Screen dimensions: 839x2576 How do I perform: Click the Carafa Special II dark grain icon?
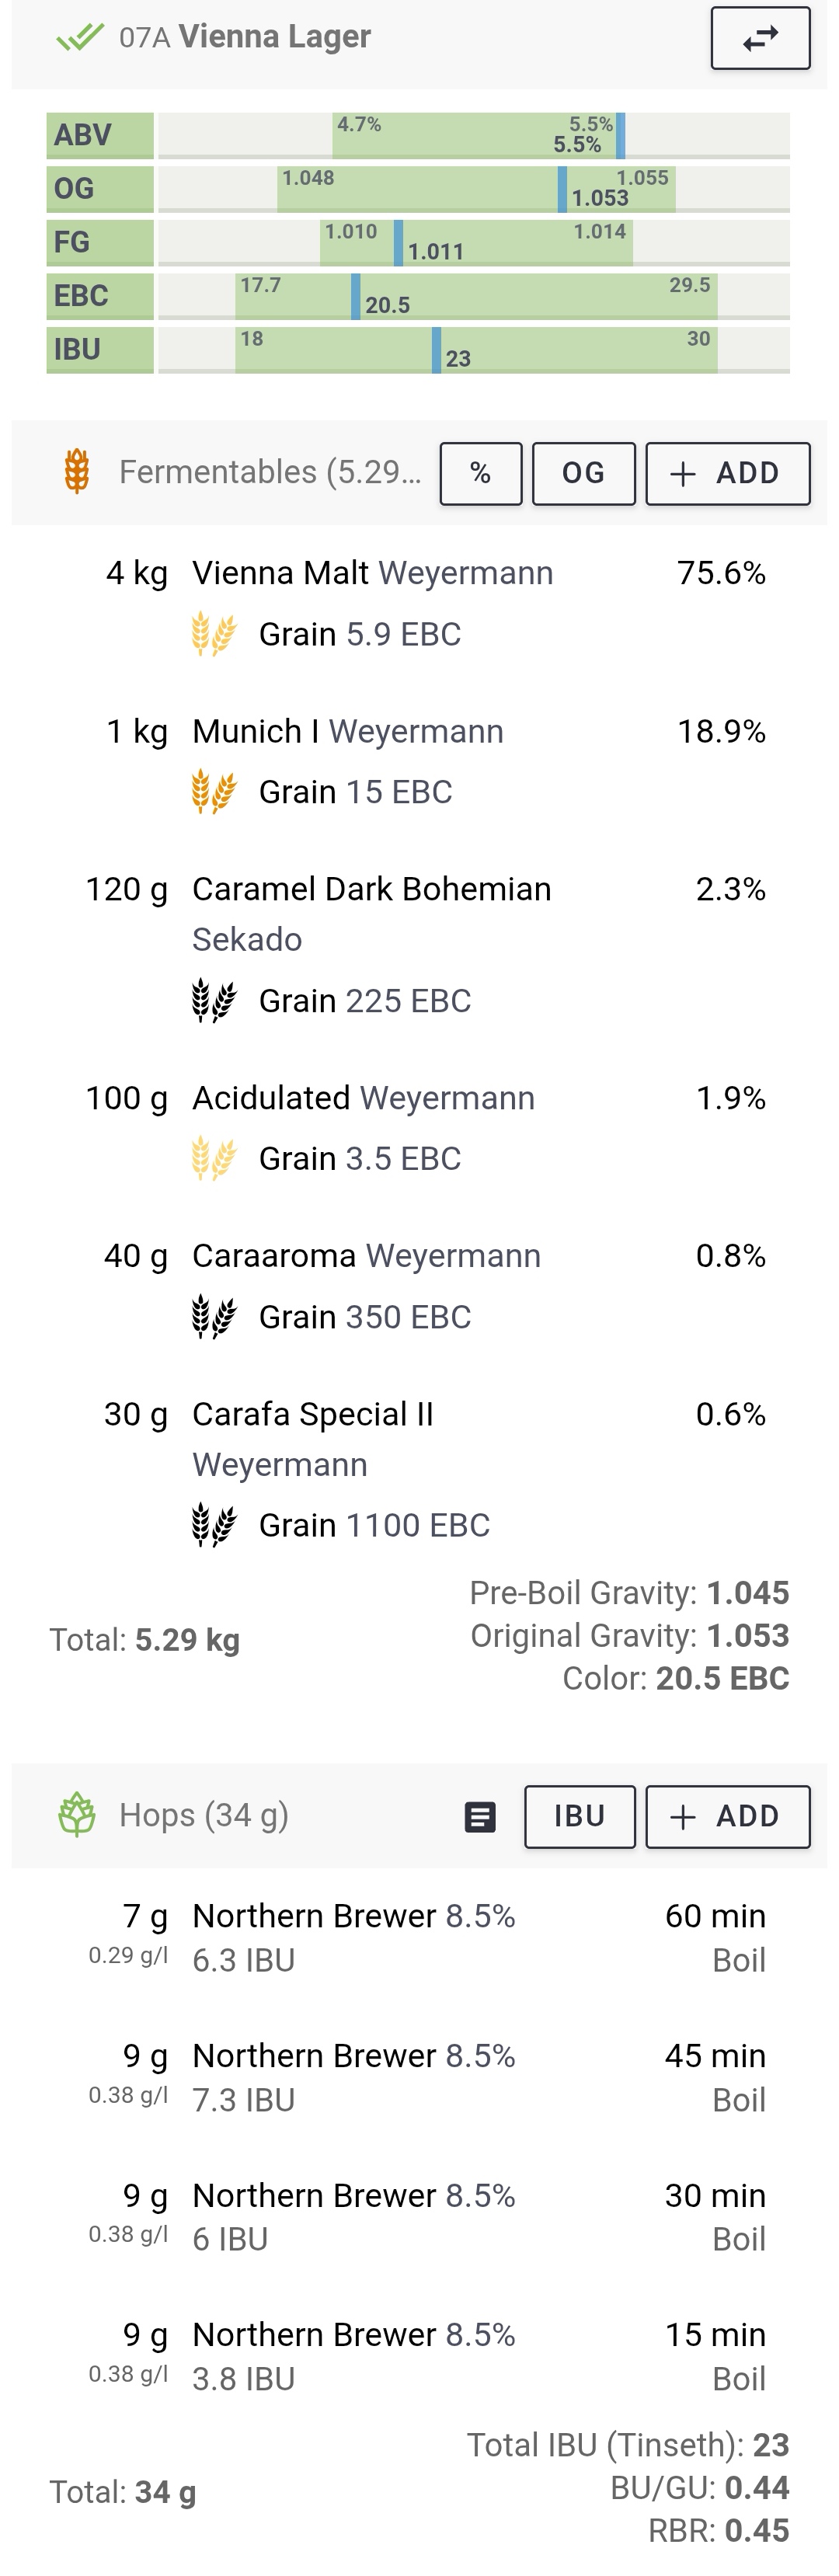pos(214,1525)
